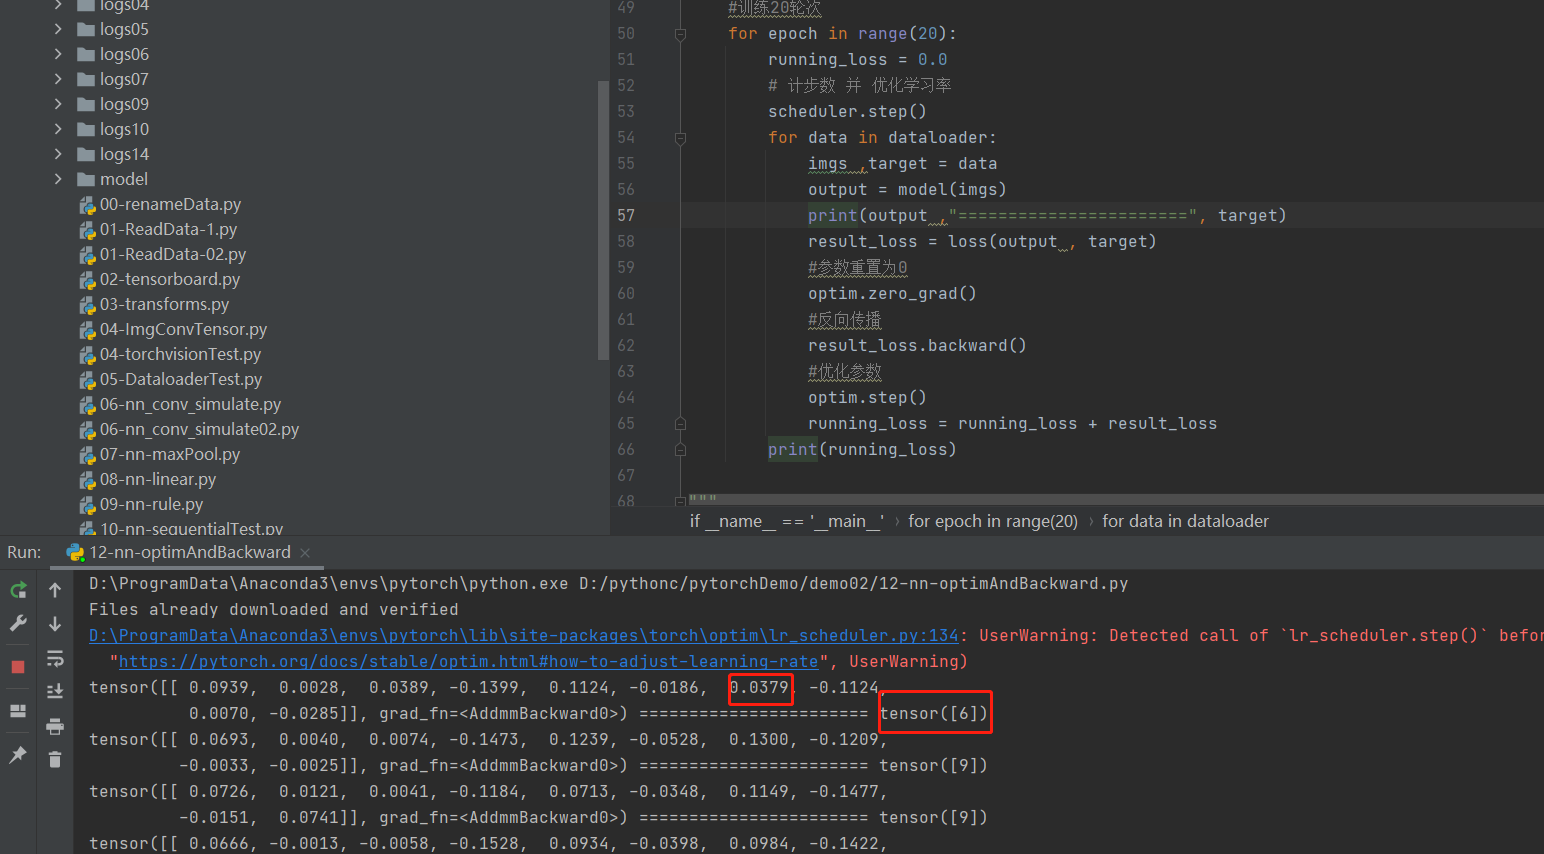Open 06-nn_conv_simulate.py file
The height and width of the screenshot is (854, 1544).
coord(190,404)
